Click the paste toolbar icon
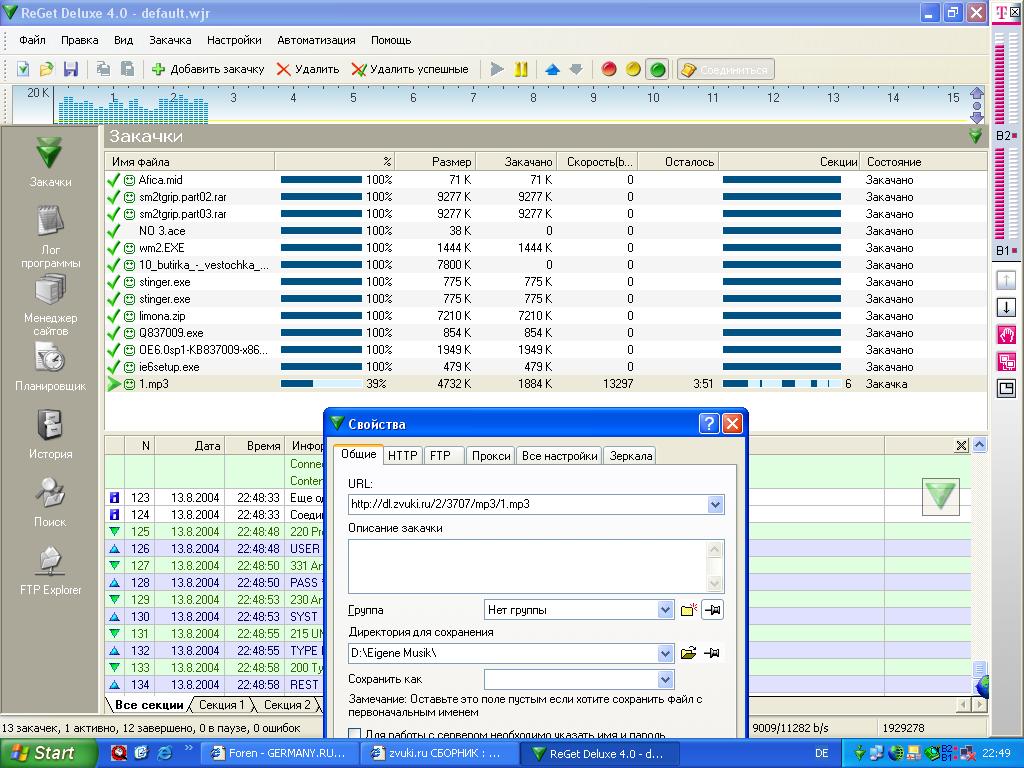The image size is (1024, 768). 128,69
